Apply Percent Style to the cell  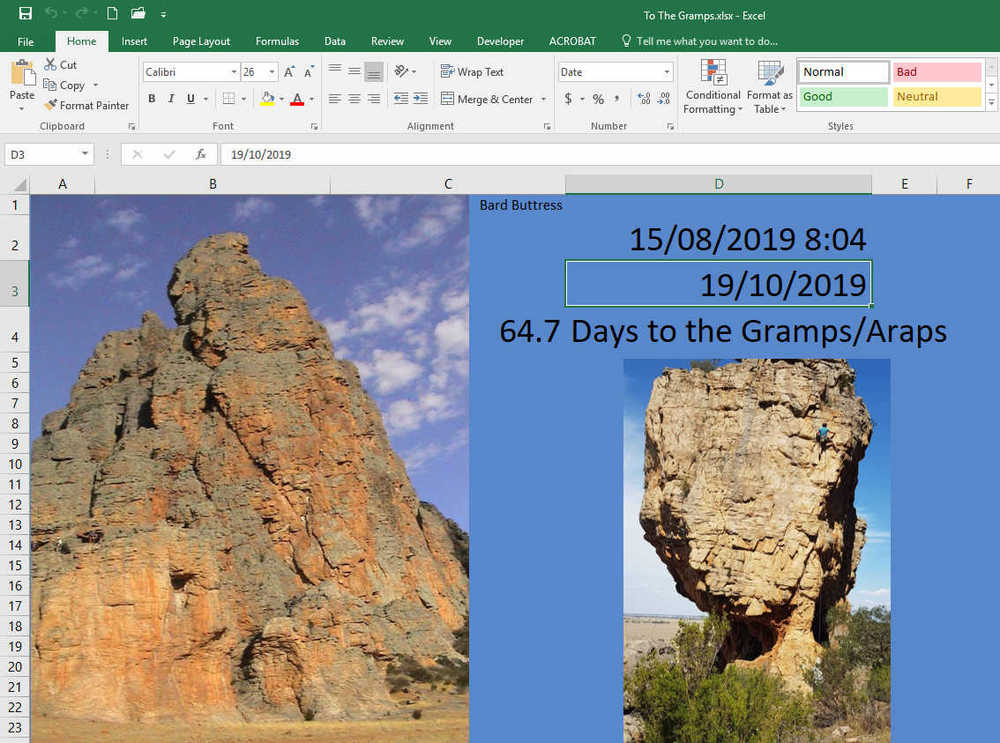pyautogui.click(x=598, y=99)
